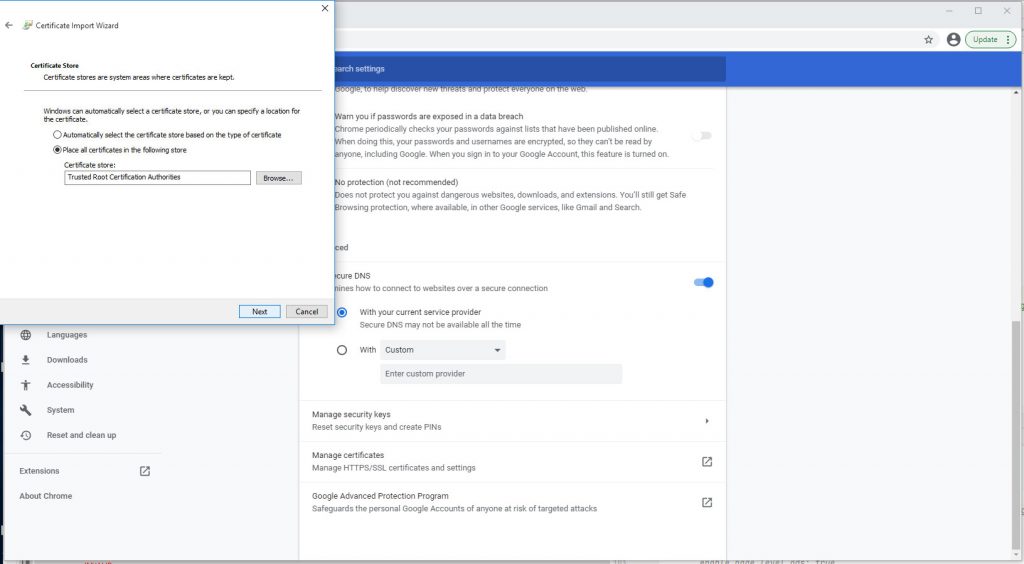Click the back arrow in Certificate Import Wizard
The image size is (1024, 564).
(x=8, y=25)
